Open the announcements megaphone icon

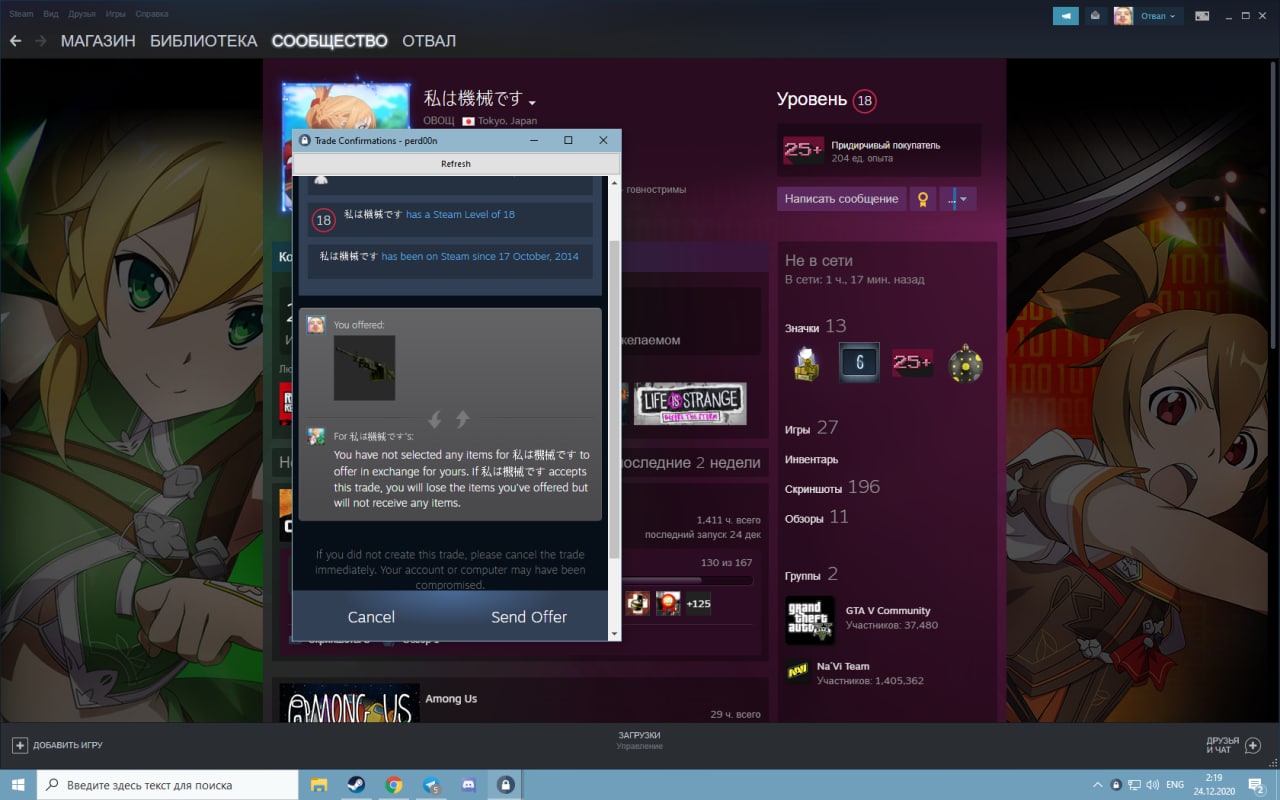(x=1066, y=15)
